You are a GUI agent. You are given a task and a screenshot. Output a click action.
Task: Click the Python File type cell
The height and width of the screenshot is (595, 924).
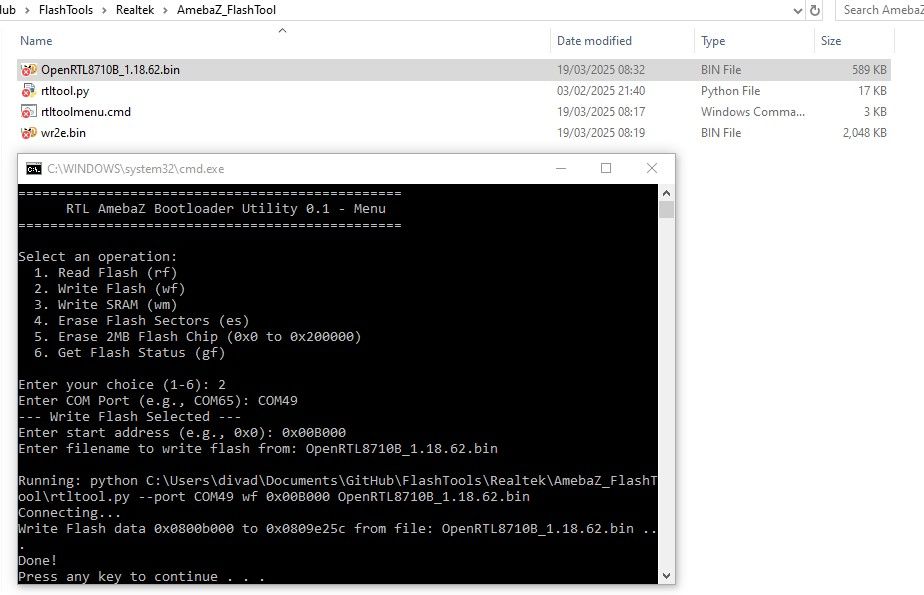click(730, 91)
